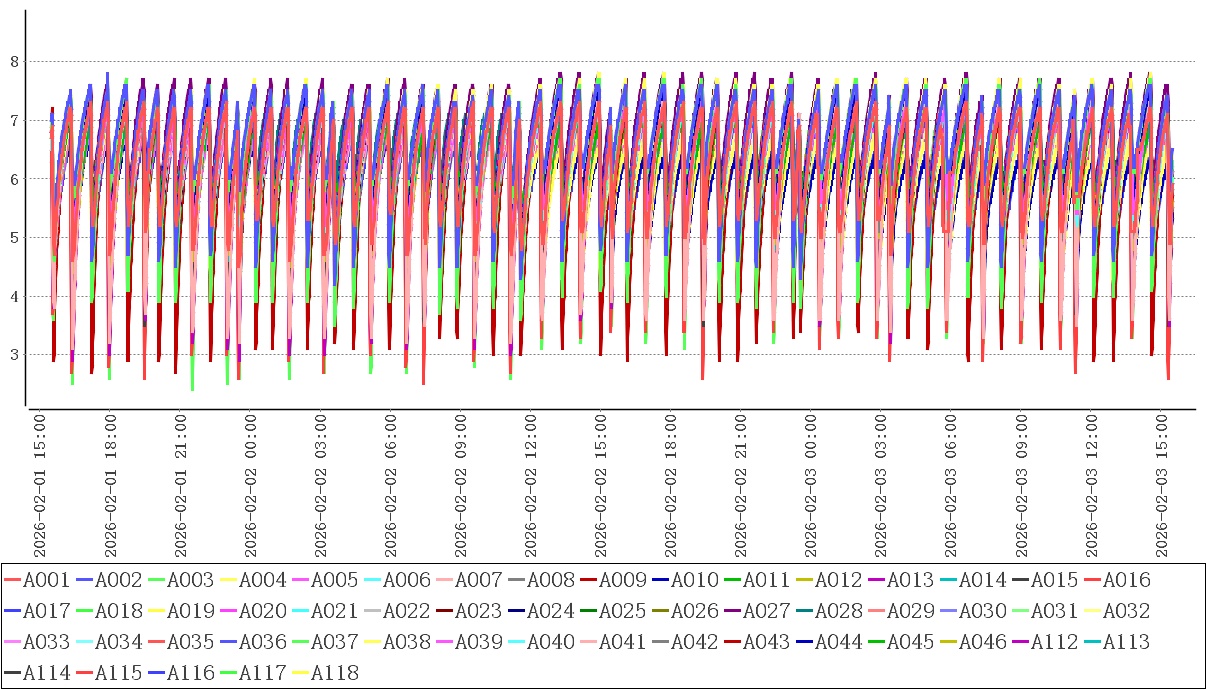Click the color line swatch beside A036

[228, 642]
